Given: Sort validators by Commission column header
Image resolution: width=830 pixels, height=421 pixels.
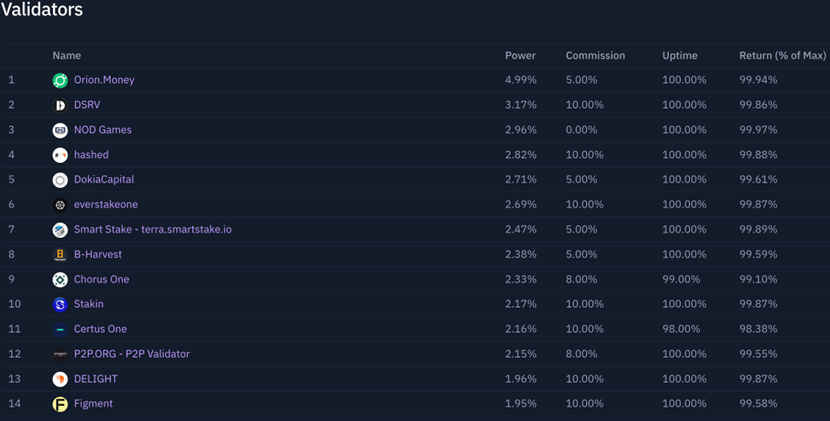Looking at the screenshot, I should pos(596,56).
